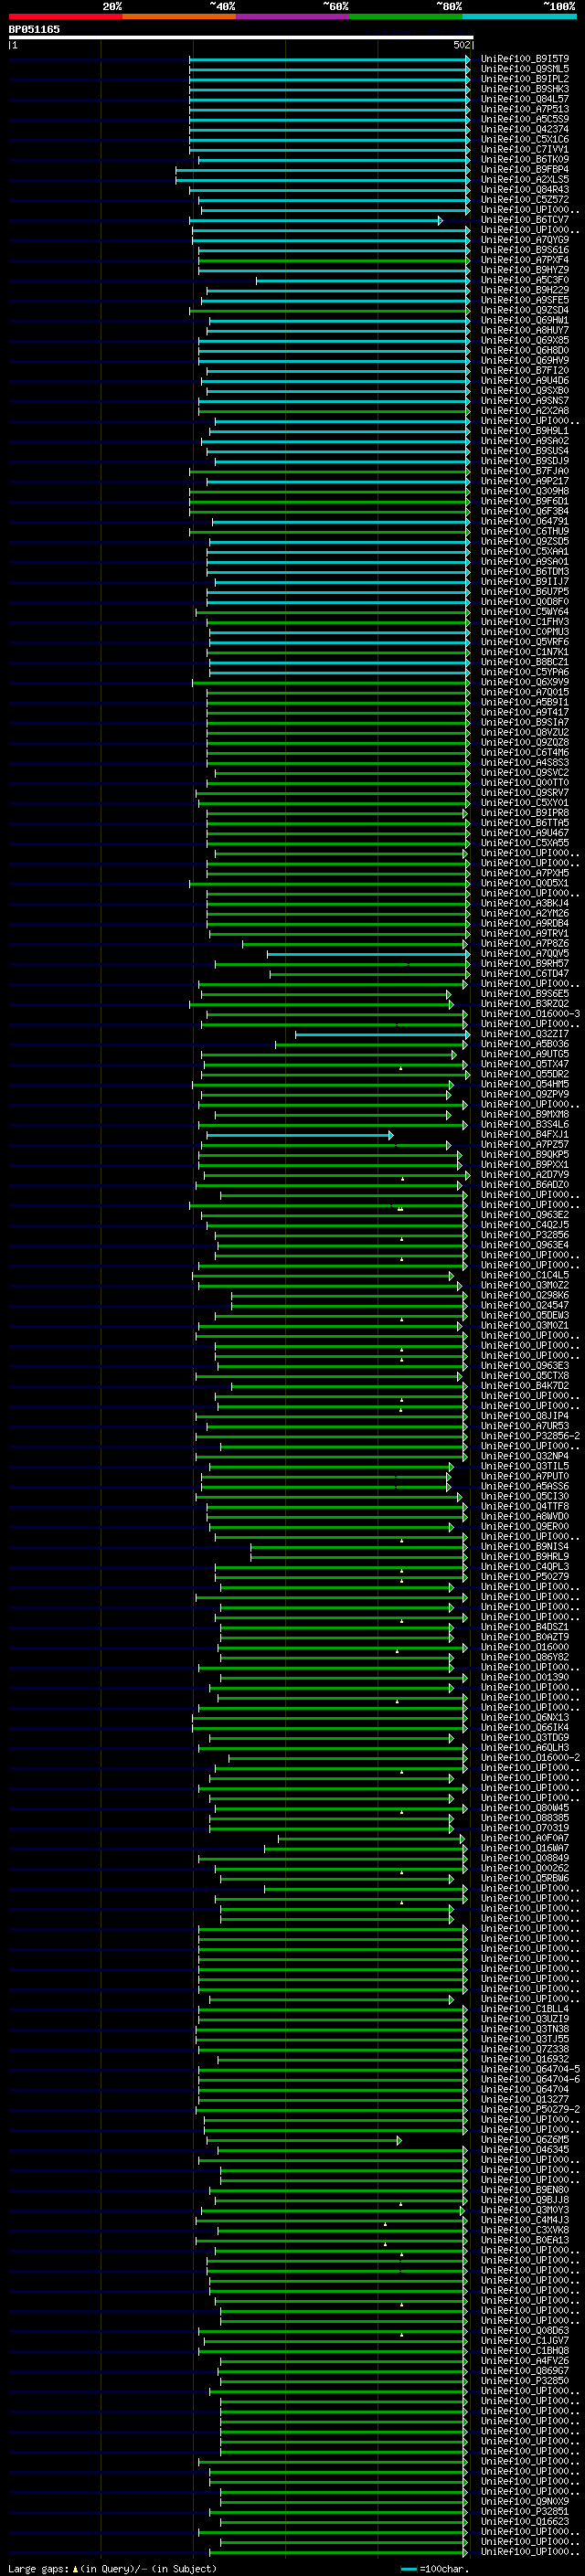
Task: Click the UniRef100_A9T417 label
Action: 525,712
